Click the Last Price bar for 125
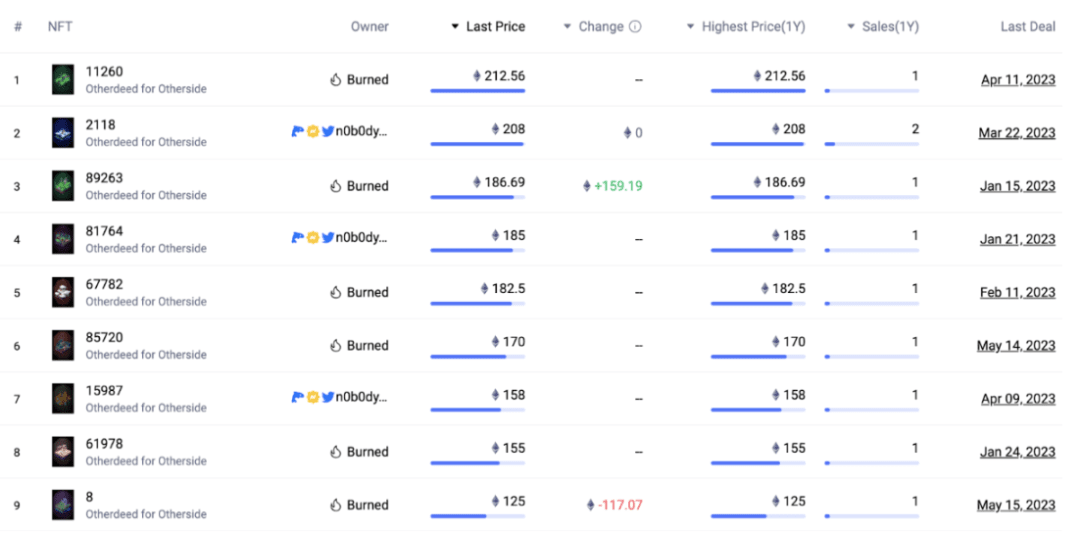 coord(477,516)
